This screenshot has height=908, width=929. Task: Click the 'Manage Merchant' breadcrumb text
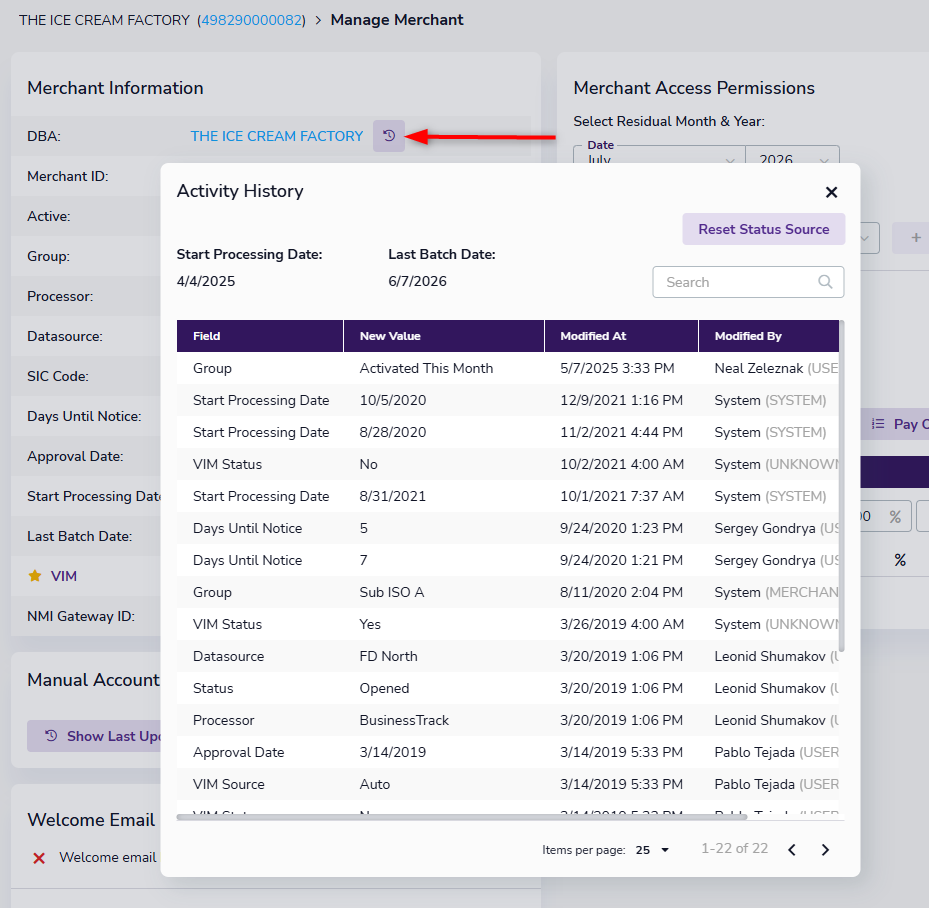click(397, 20)
